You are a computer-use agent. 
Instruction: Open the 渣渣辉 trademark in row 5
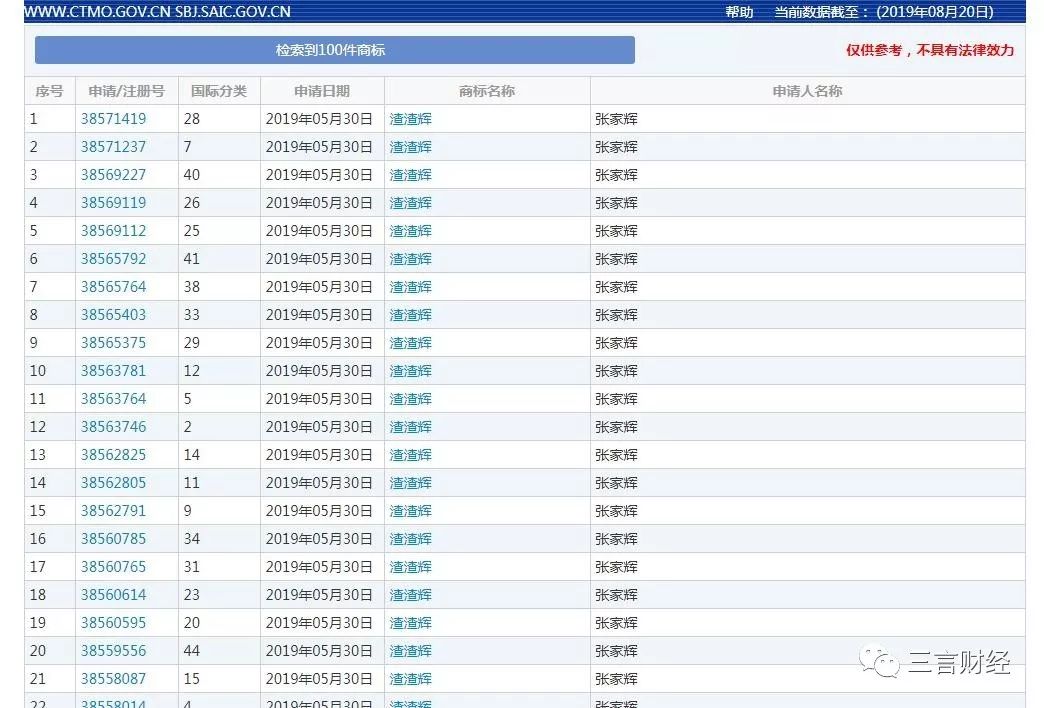[411, 230]
